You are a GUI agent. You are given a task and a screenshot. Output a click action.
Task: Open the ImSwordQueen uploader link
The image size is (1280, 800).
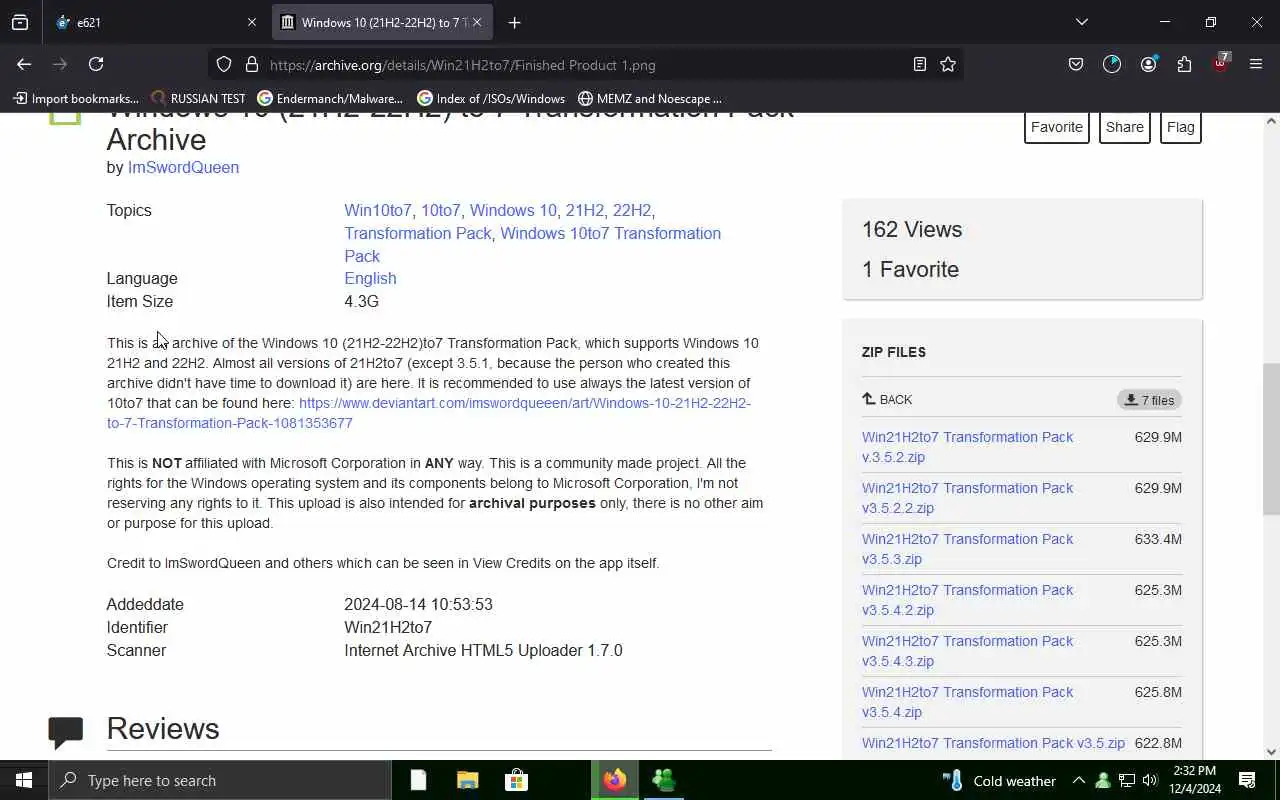point(183,167)
